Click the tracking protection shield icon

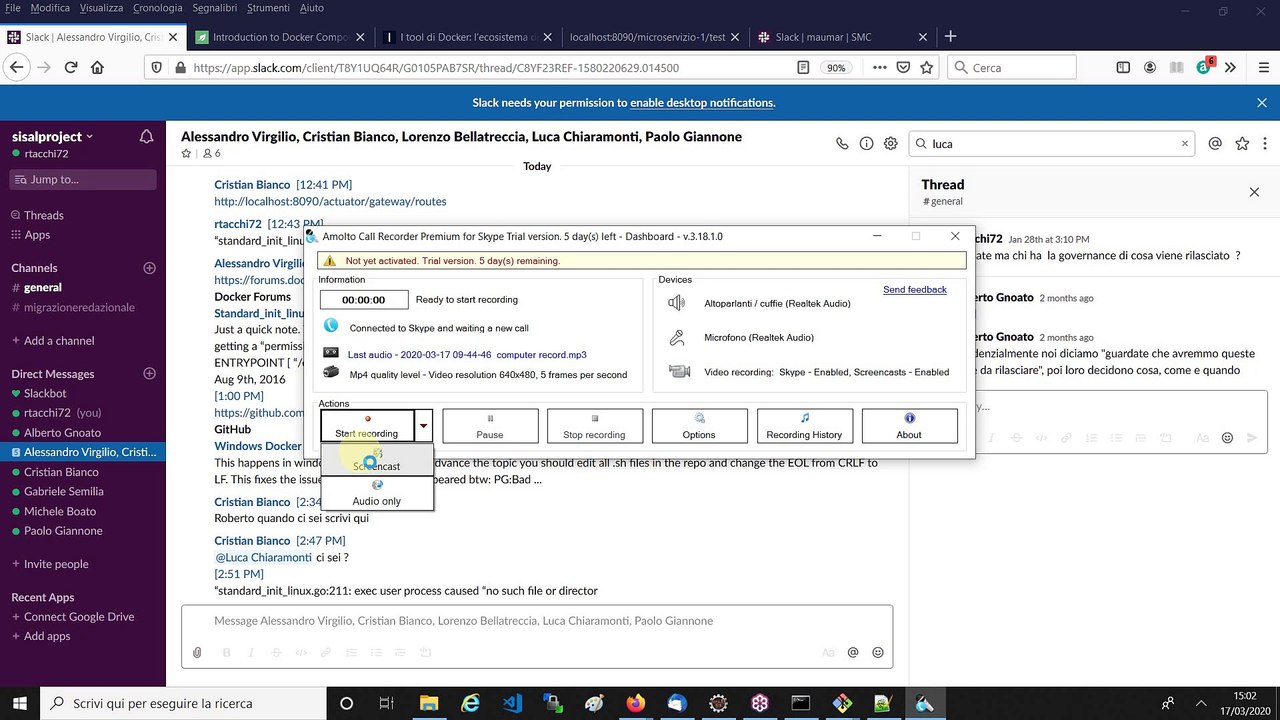[x=156, y=68]
